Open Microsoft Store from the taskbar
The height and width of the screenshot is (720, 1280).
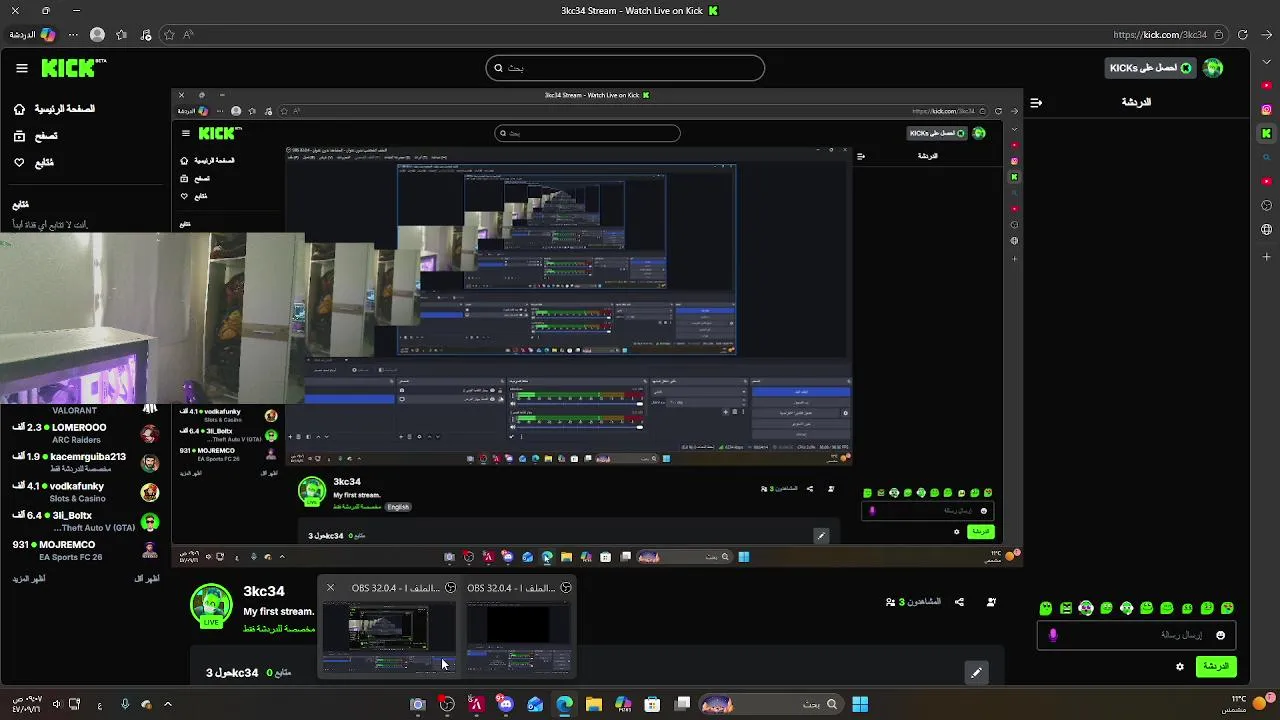point(653,704)
